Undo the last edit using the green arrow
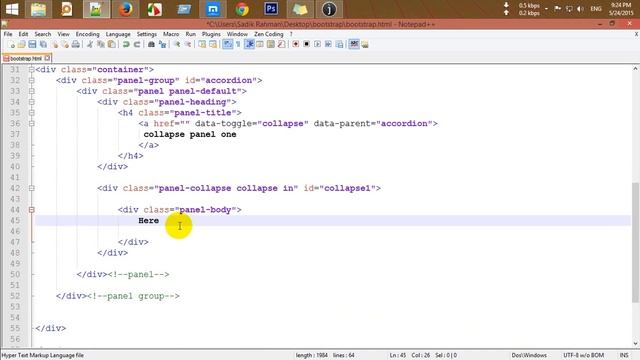The height and width of the screenshot is (360, 640). (x=126, y=44)
